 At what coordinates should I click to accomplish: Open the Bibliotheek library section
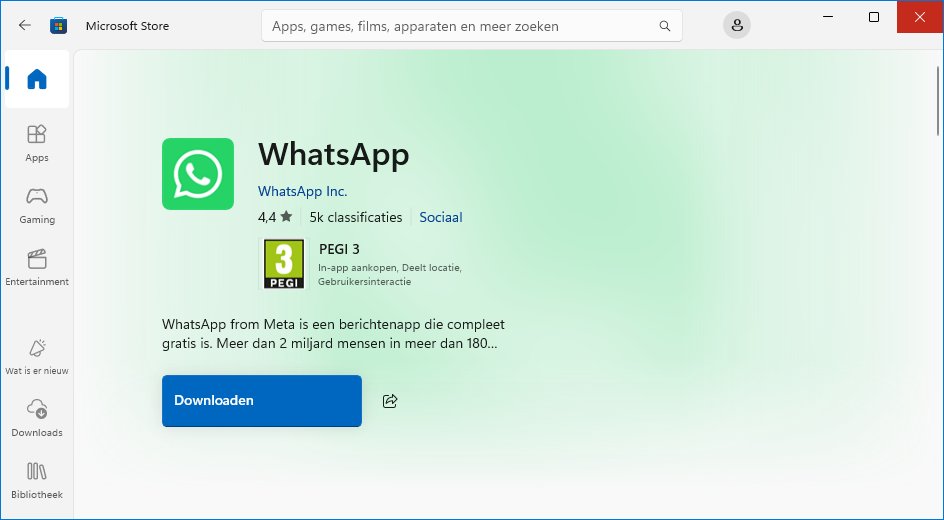(37, 480)
